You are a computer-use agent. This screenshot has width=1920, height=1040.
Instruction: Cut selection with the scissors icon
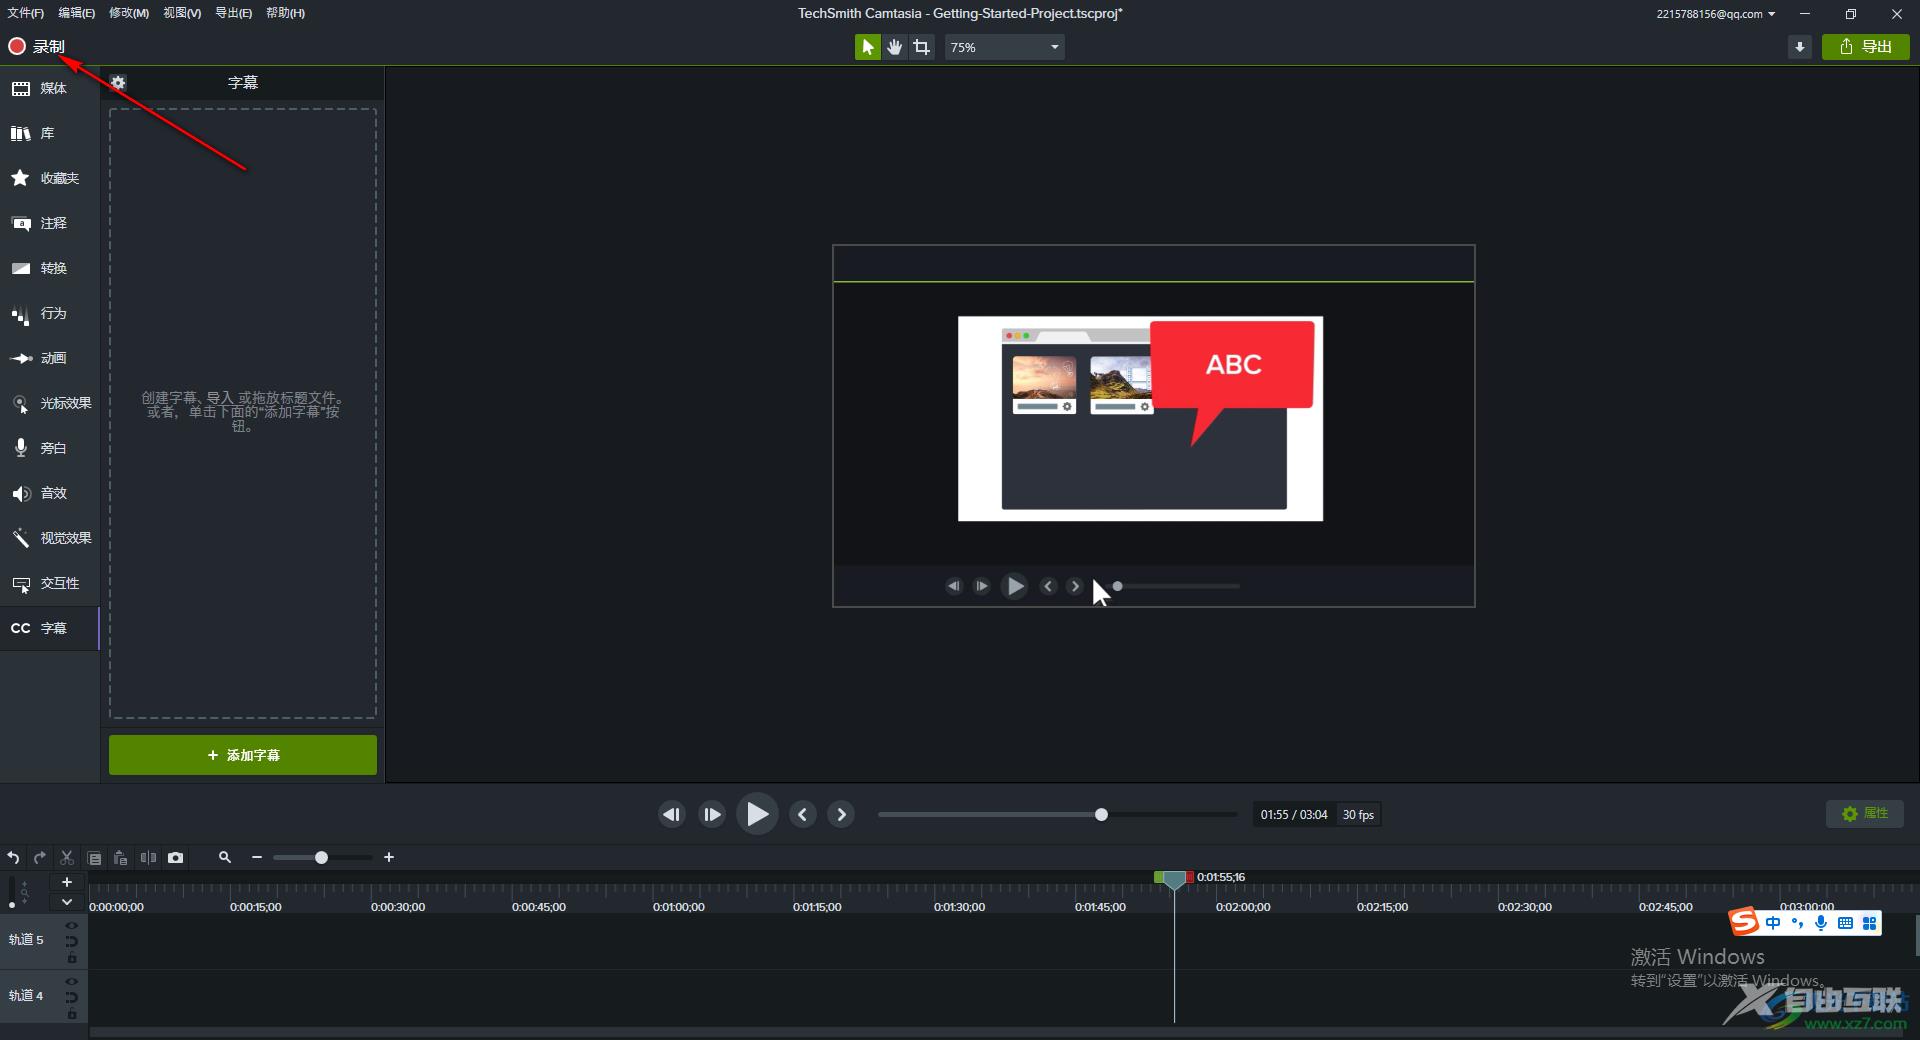(x=67, y=857)
